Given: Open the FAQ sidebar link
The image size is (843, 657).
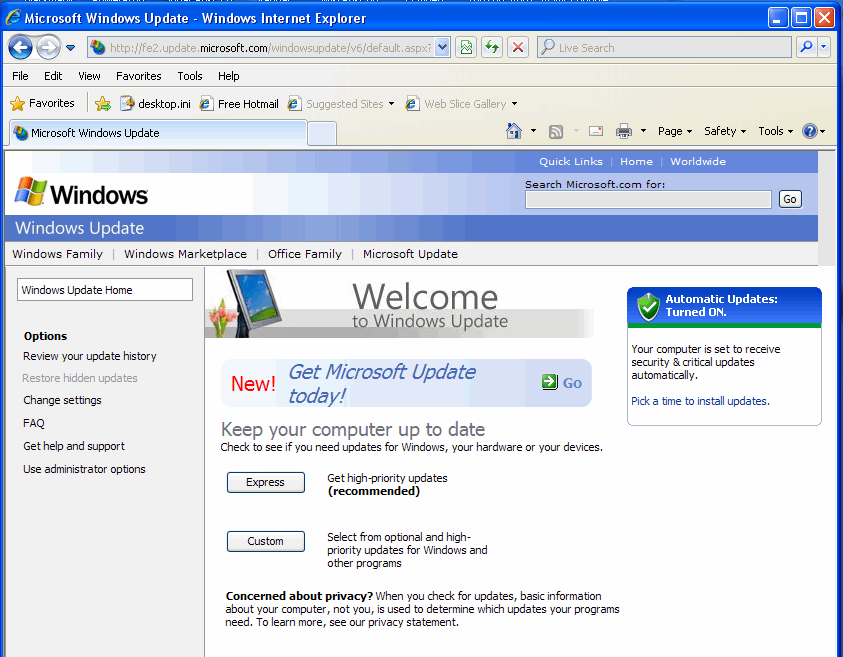Looking at the screenshot, I should 34,423.
